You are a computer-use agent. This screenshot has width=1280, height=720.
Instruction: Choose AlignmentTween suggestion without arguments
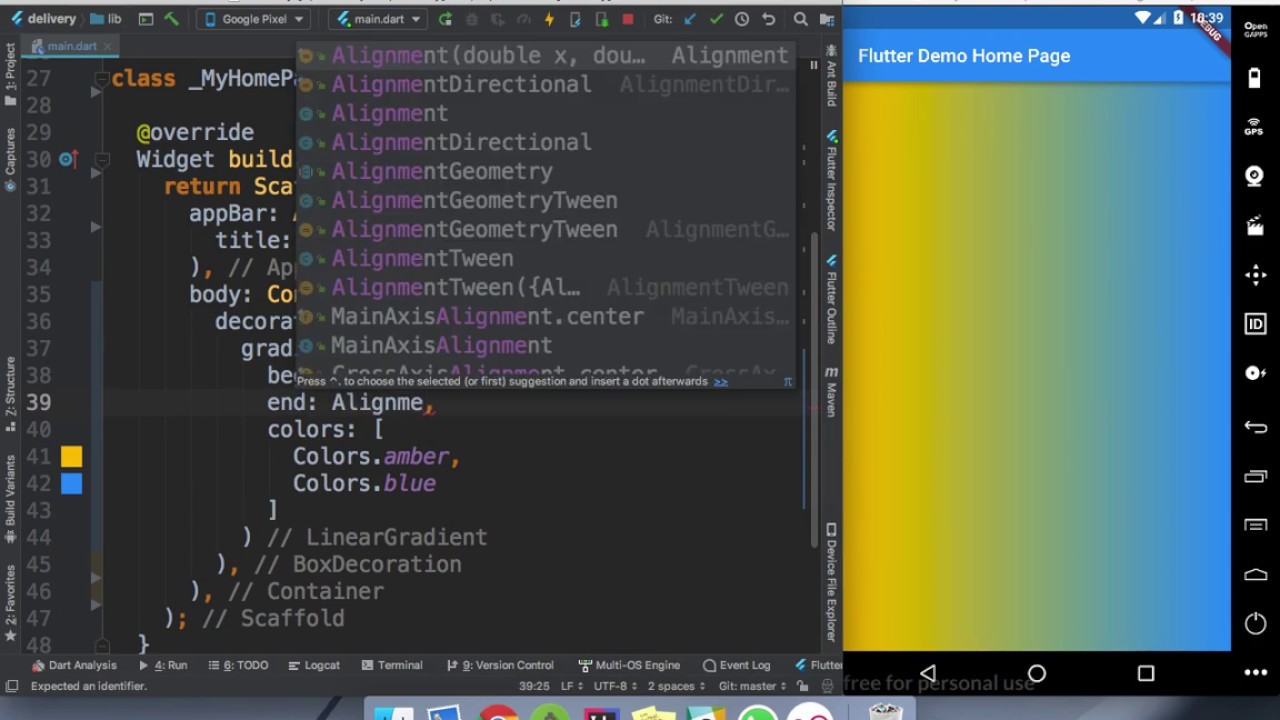(x=545, y=258)
